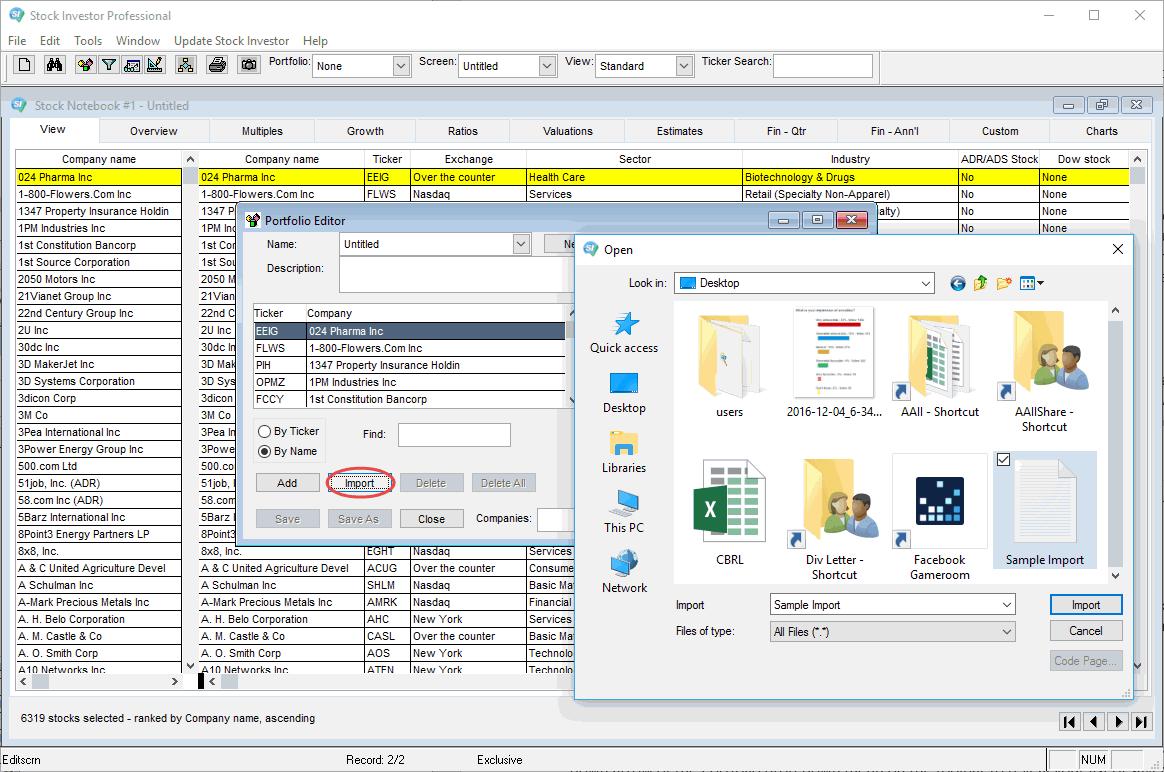This screenshot has height=772, width=1164.
Task: Click the circled Import button in Portfolio Editor
Action: click(360, 482)
